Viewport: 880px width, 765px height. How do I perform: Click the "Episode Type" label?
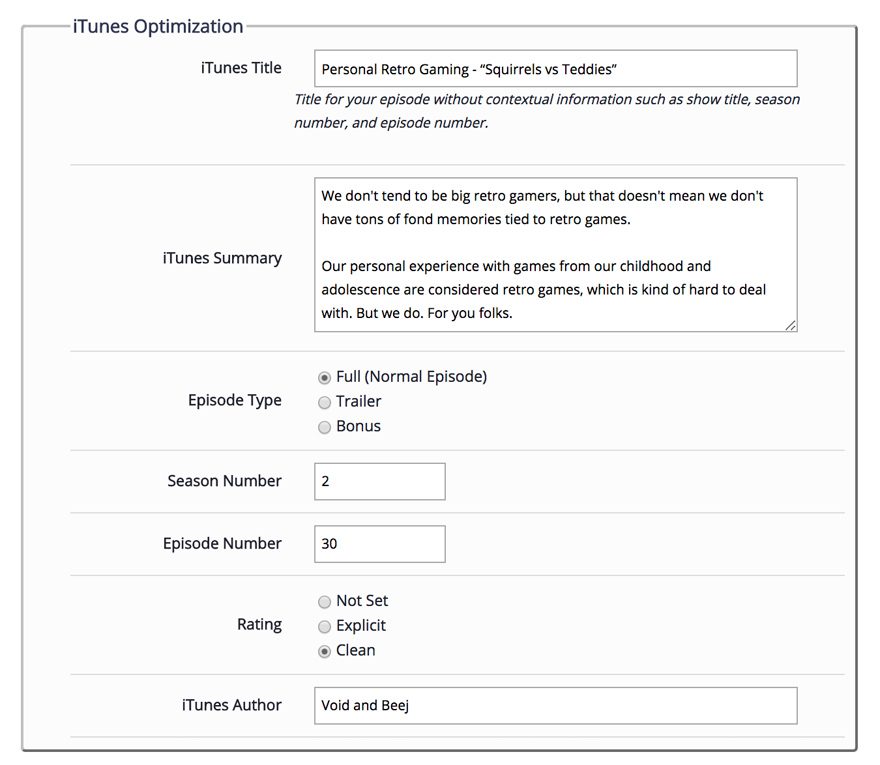click(x=234, y=400)
